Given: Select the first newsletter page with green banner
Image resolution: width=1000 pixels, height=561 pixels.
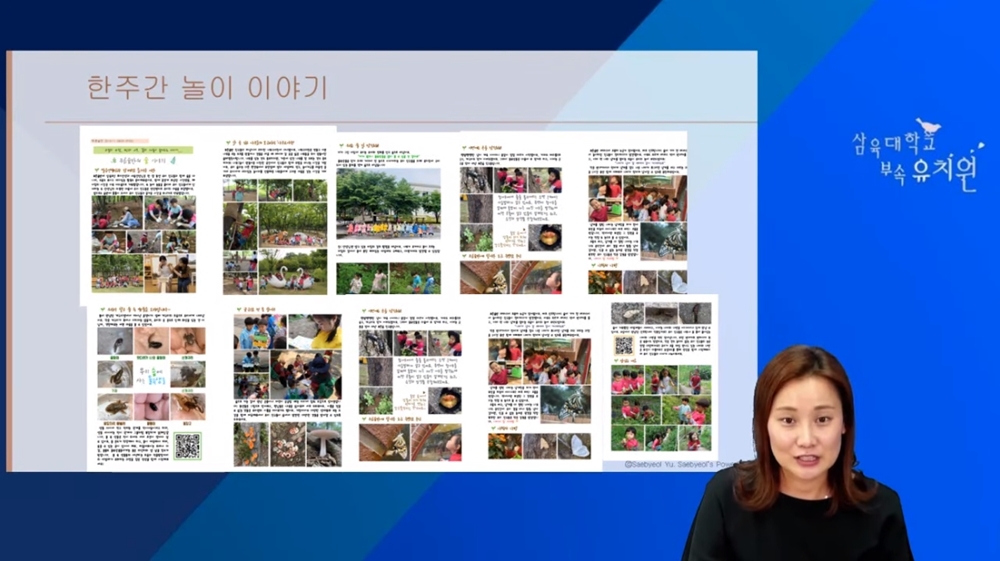Looking at the screenshot, I should pos(145,215).
